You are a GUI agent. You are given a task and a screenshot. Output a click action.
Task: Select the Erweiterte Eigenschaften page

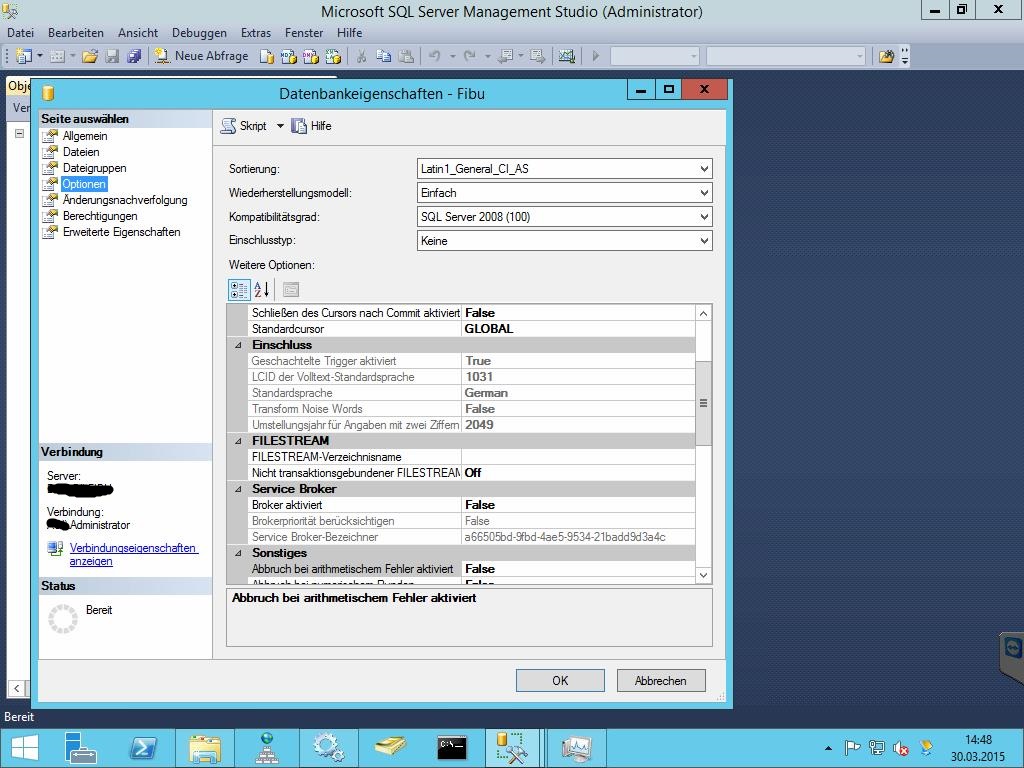pos(121,232)
